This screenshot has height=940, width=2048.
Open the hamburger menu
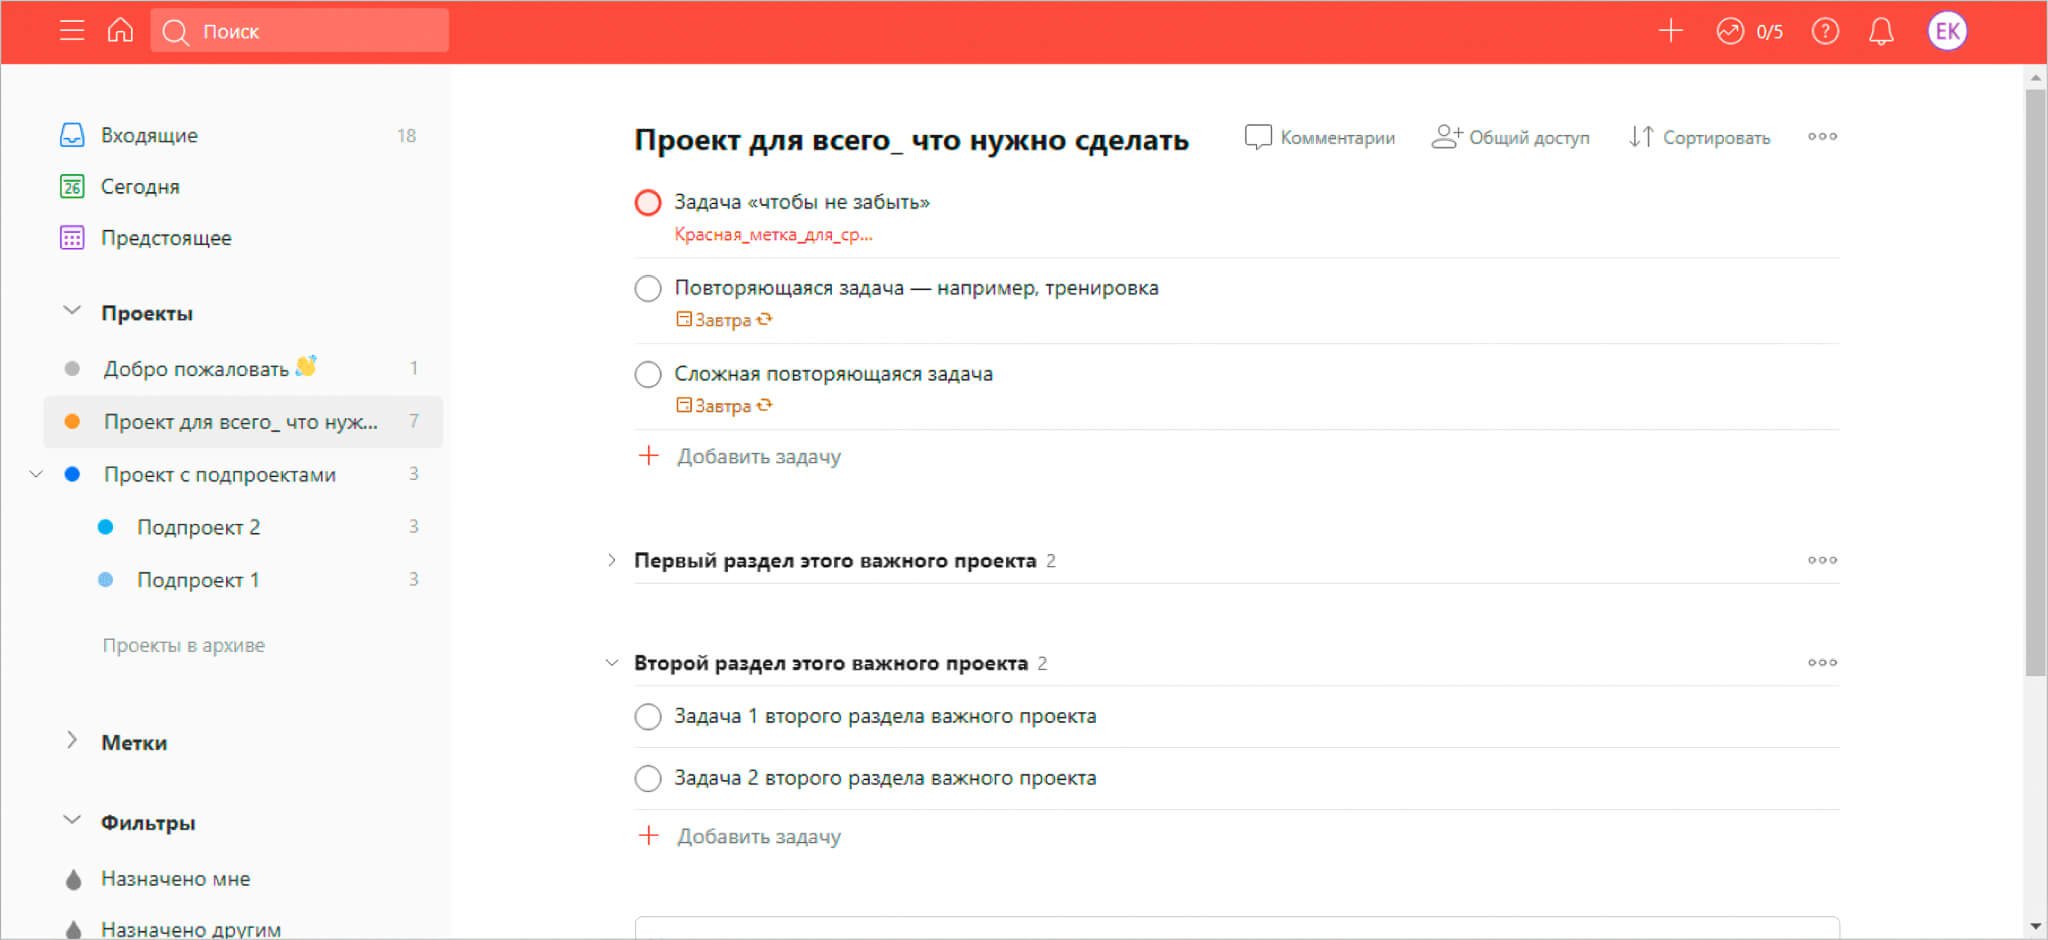71,31
